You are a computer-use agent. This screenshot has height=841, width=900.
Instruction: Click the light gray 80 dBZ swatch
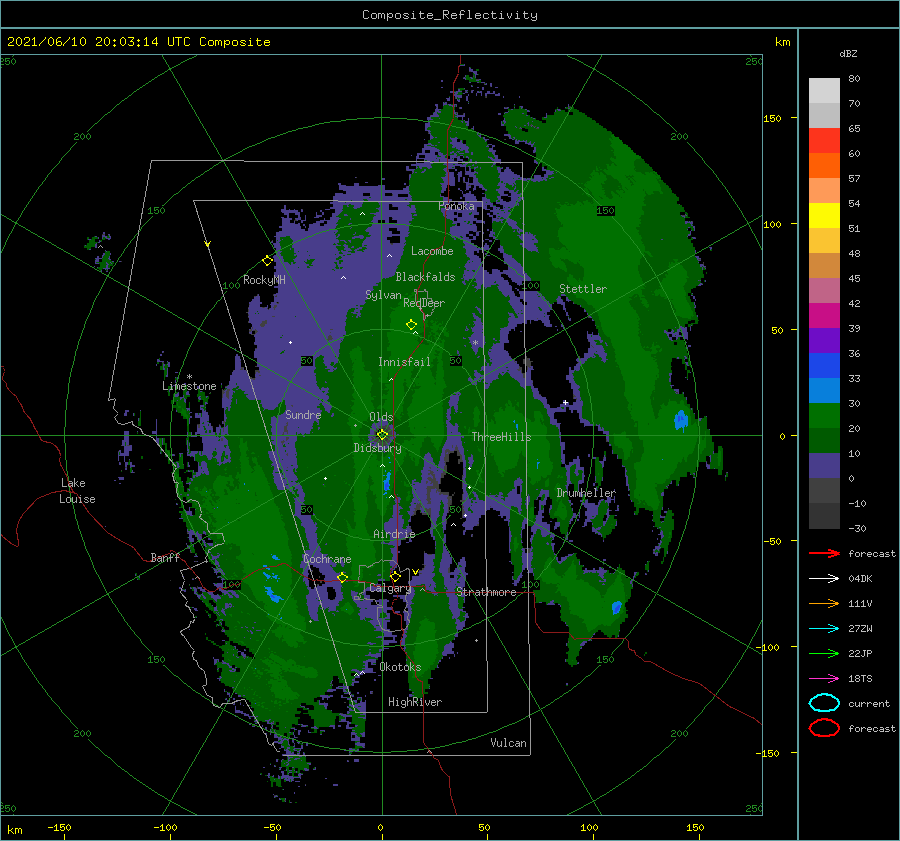pos(824,90)
